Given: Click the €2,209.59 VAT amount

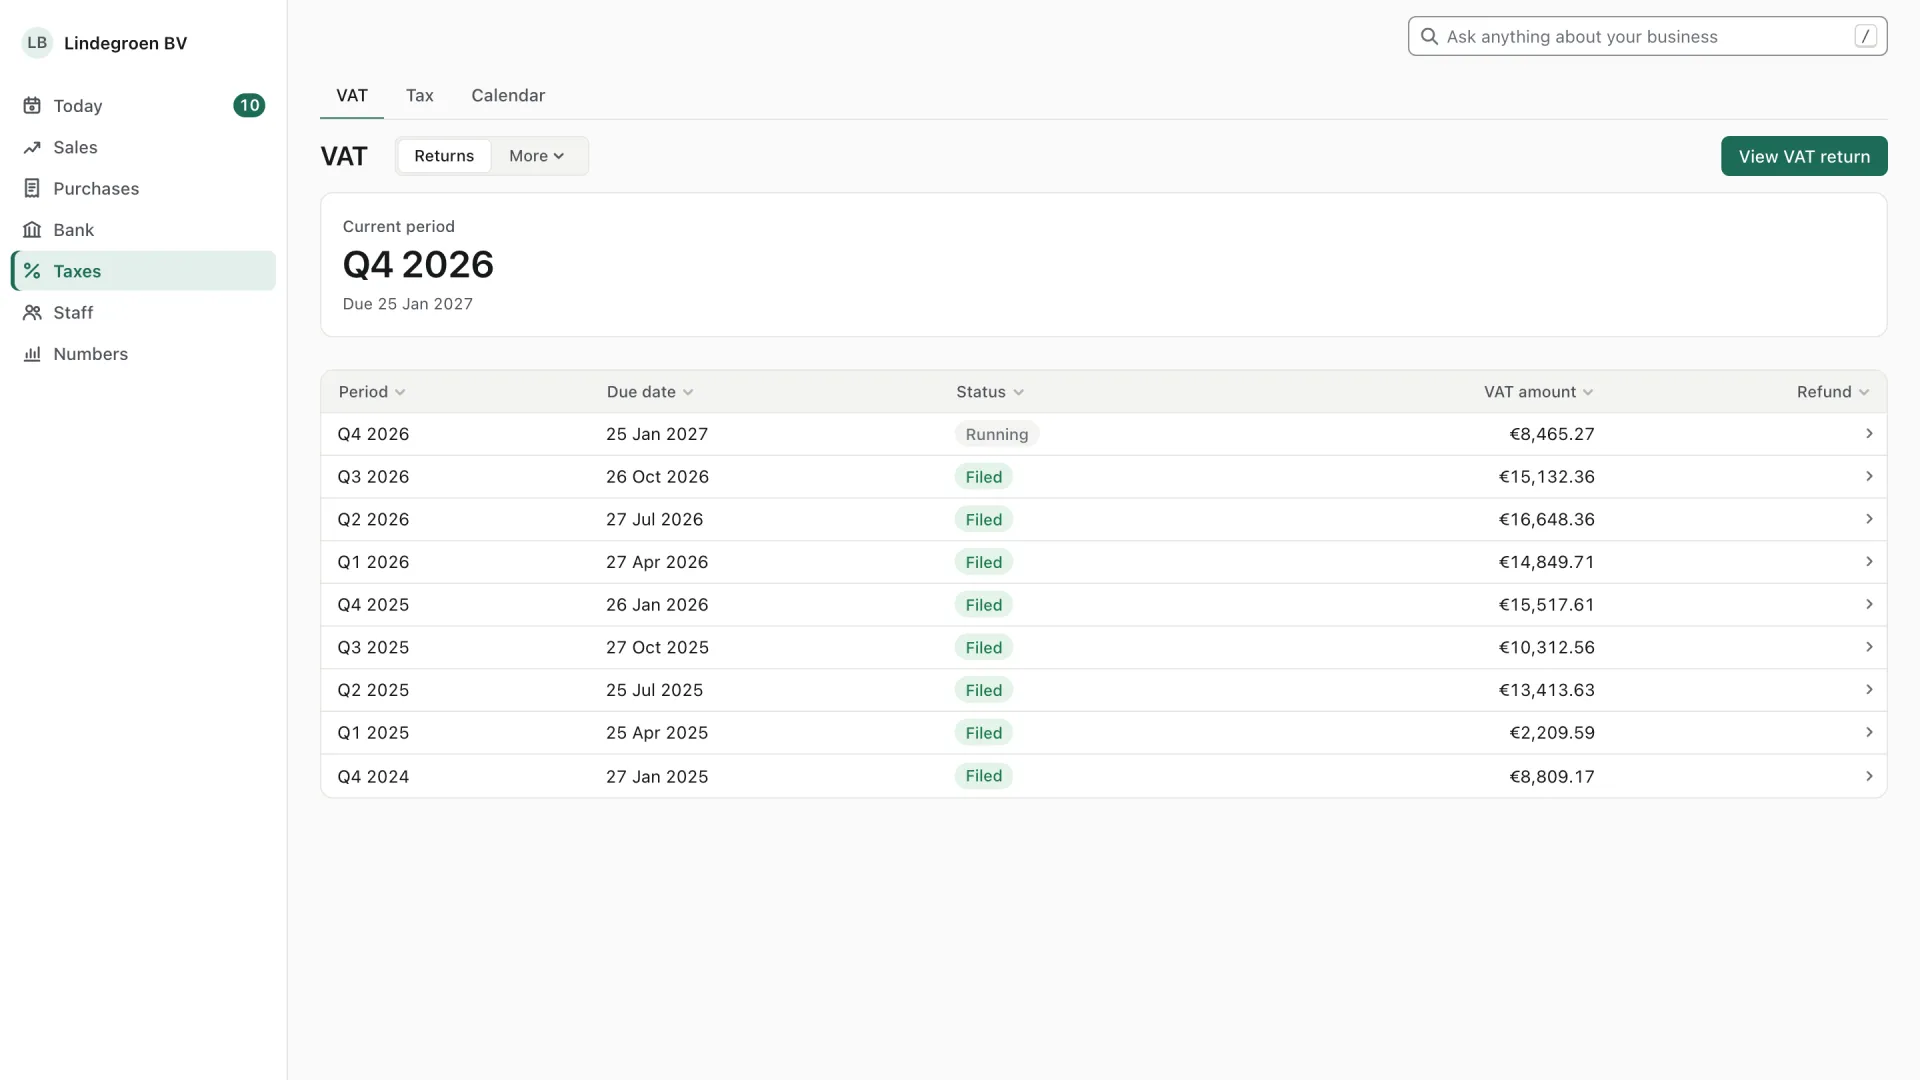Looking at the screenshot, I should pos(1551,733).
